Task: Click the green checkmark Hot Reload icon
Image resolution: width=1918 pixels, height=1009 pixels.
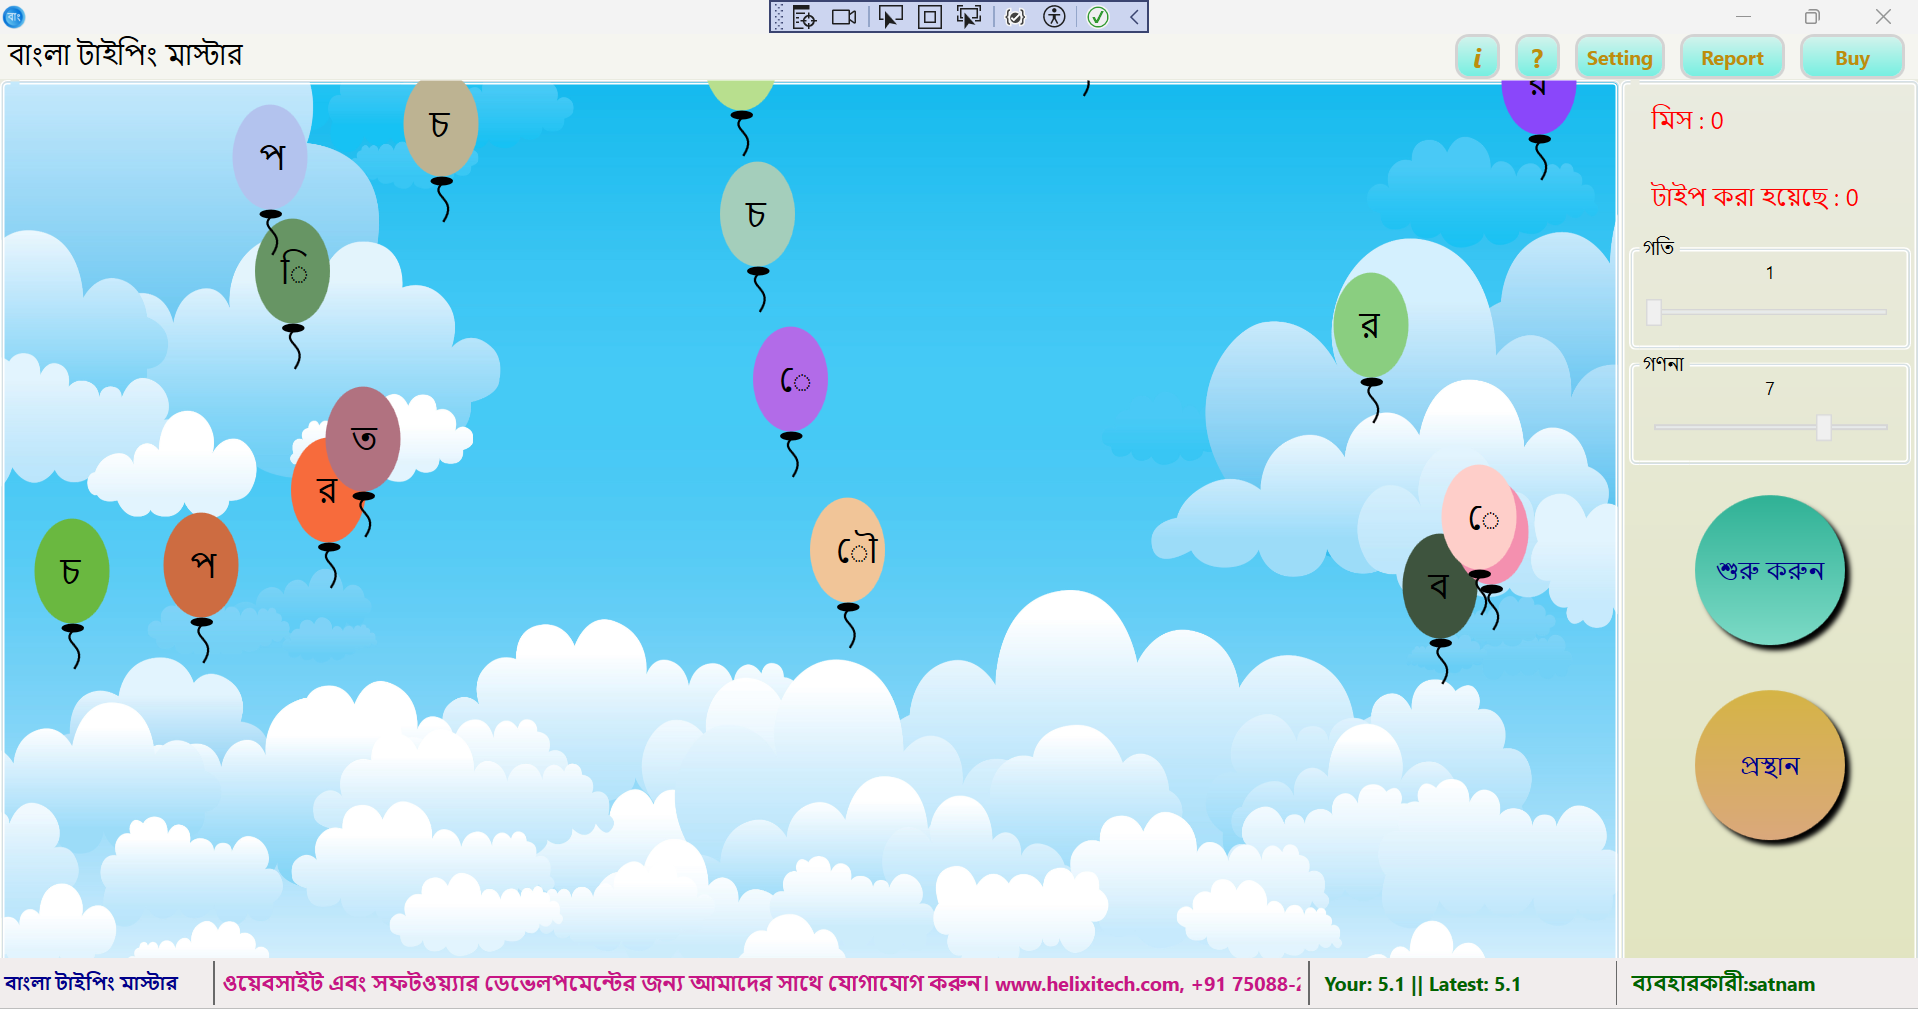Action: 1098,17
